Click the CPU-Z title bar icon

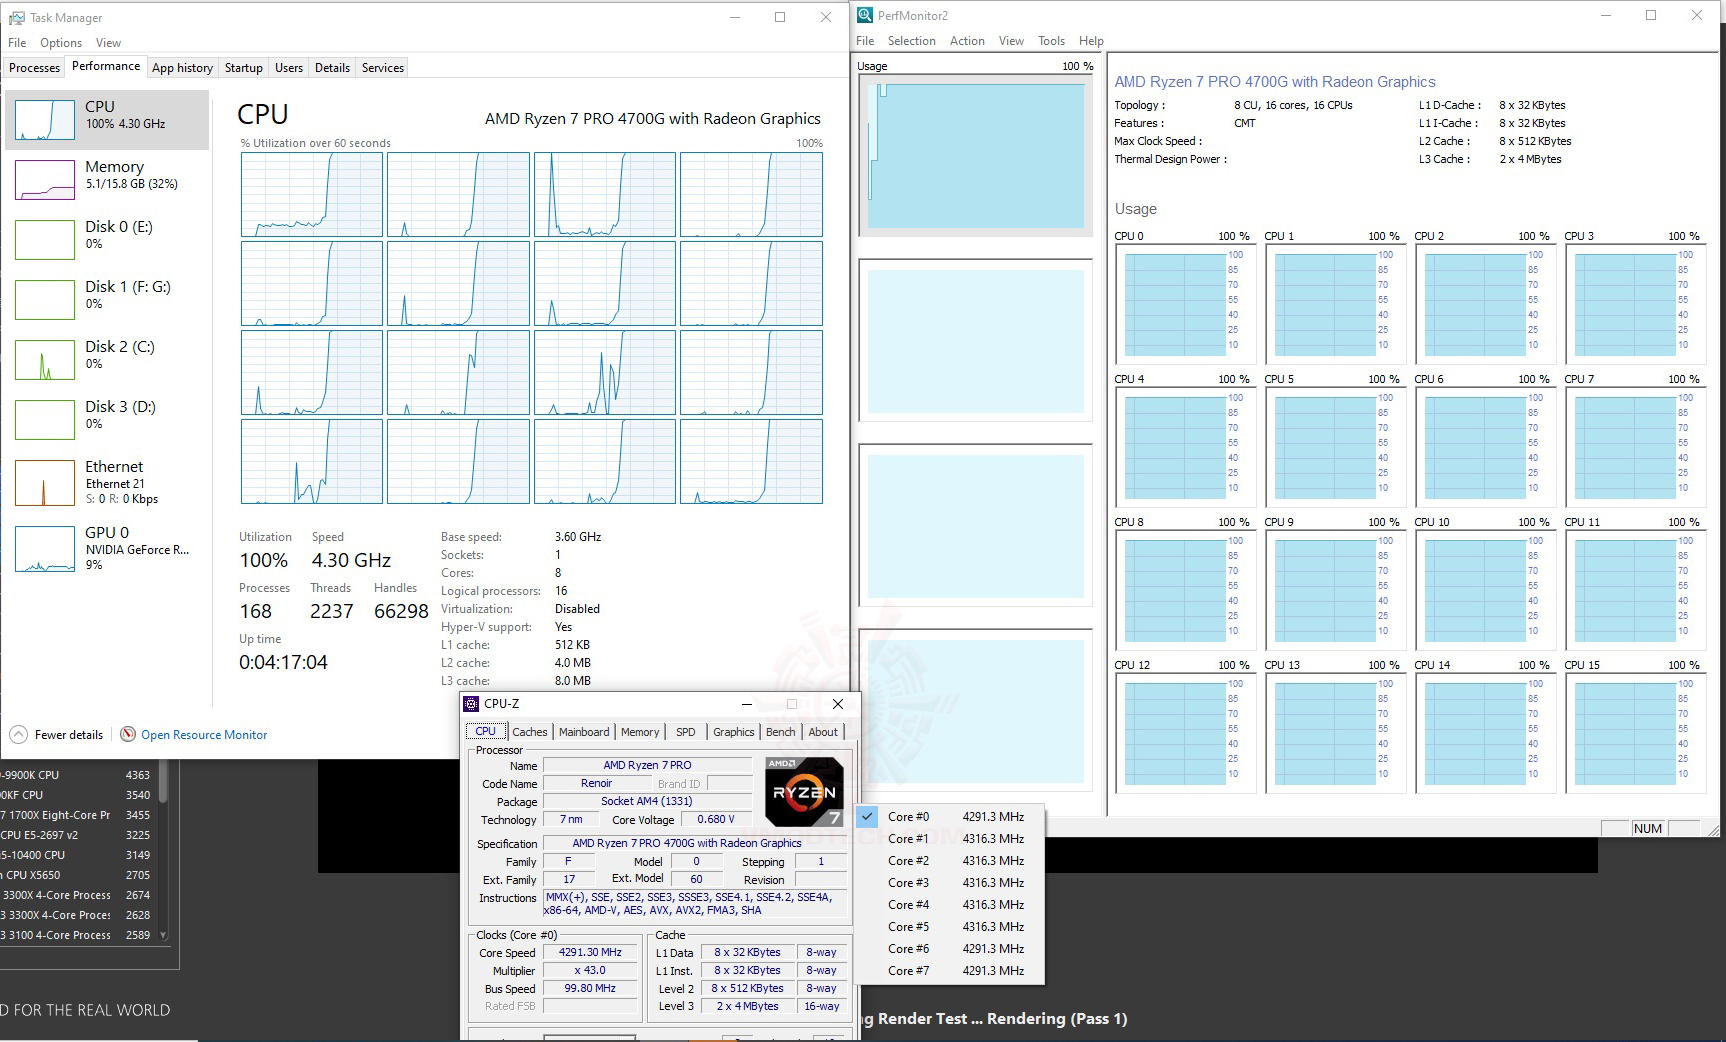[x=472, y=704]
